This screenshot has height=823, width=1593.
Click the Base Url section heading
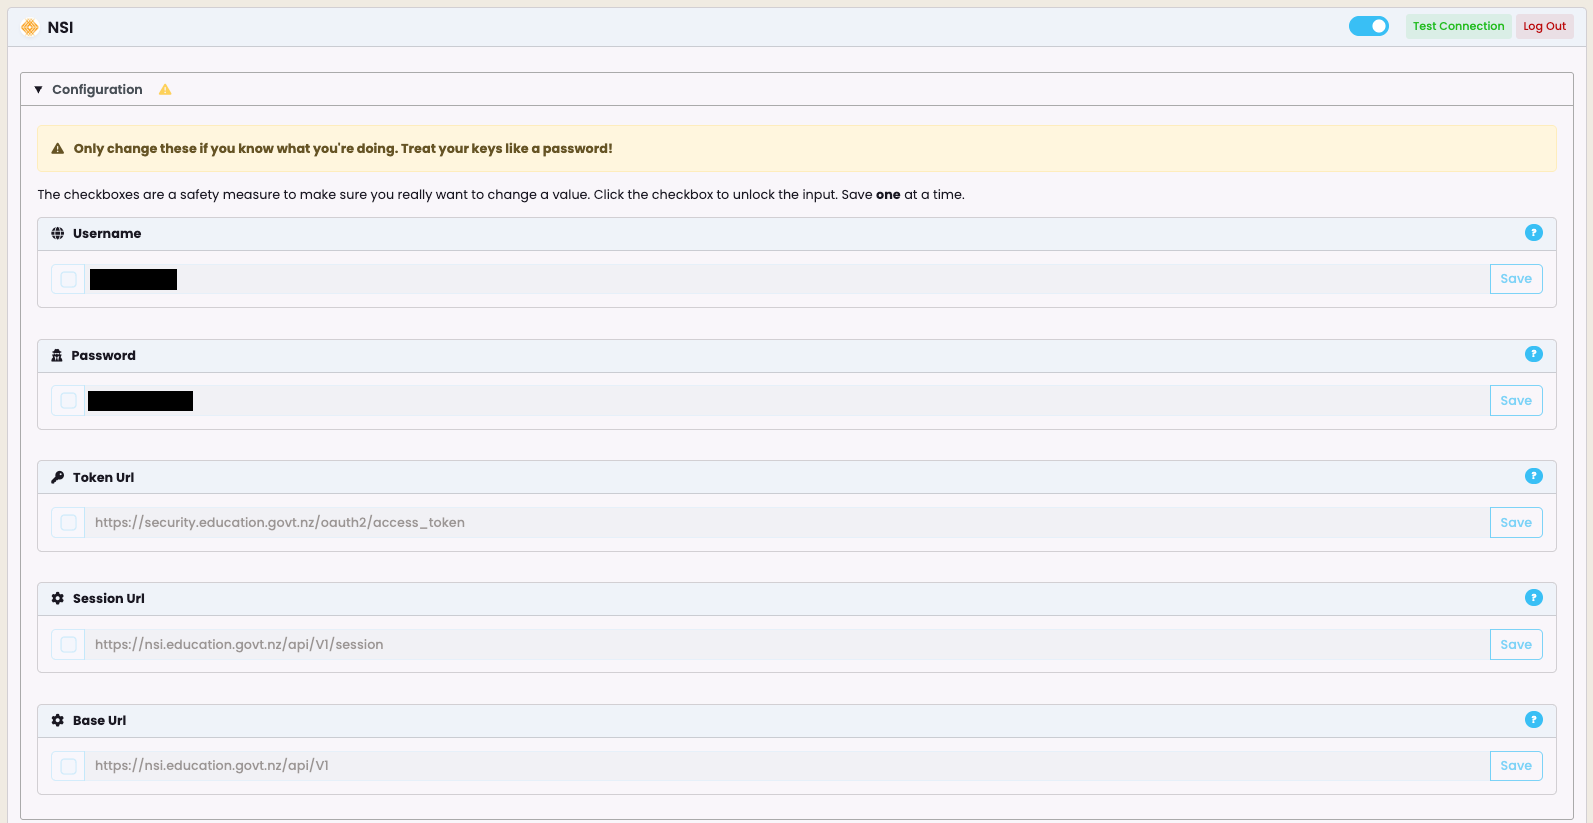[99, 721]
